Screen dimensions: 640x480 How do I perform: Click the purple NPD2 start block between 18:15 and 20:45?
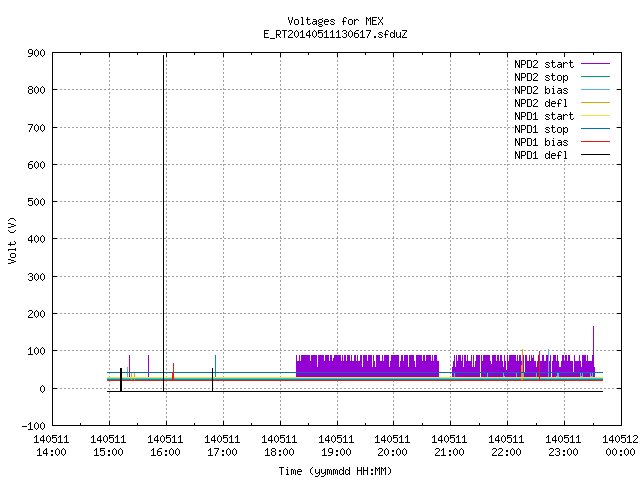[367, 366]
